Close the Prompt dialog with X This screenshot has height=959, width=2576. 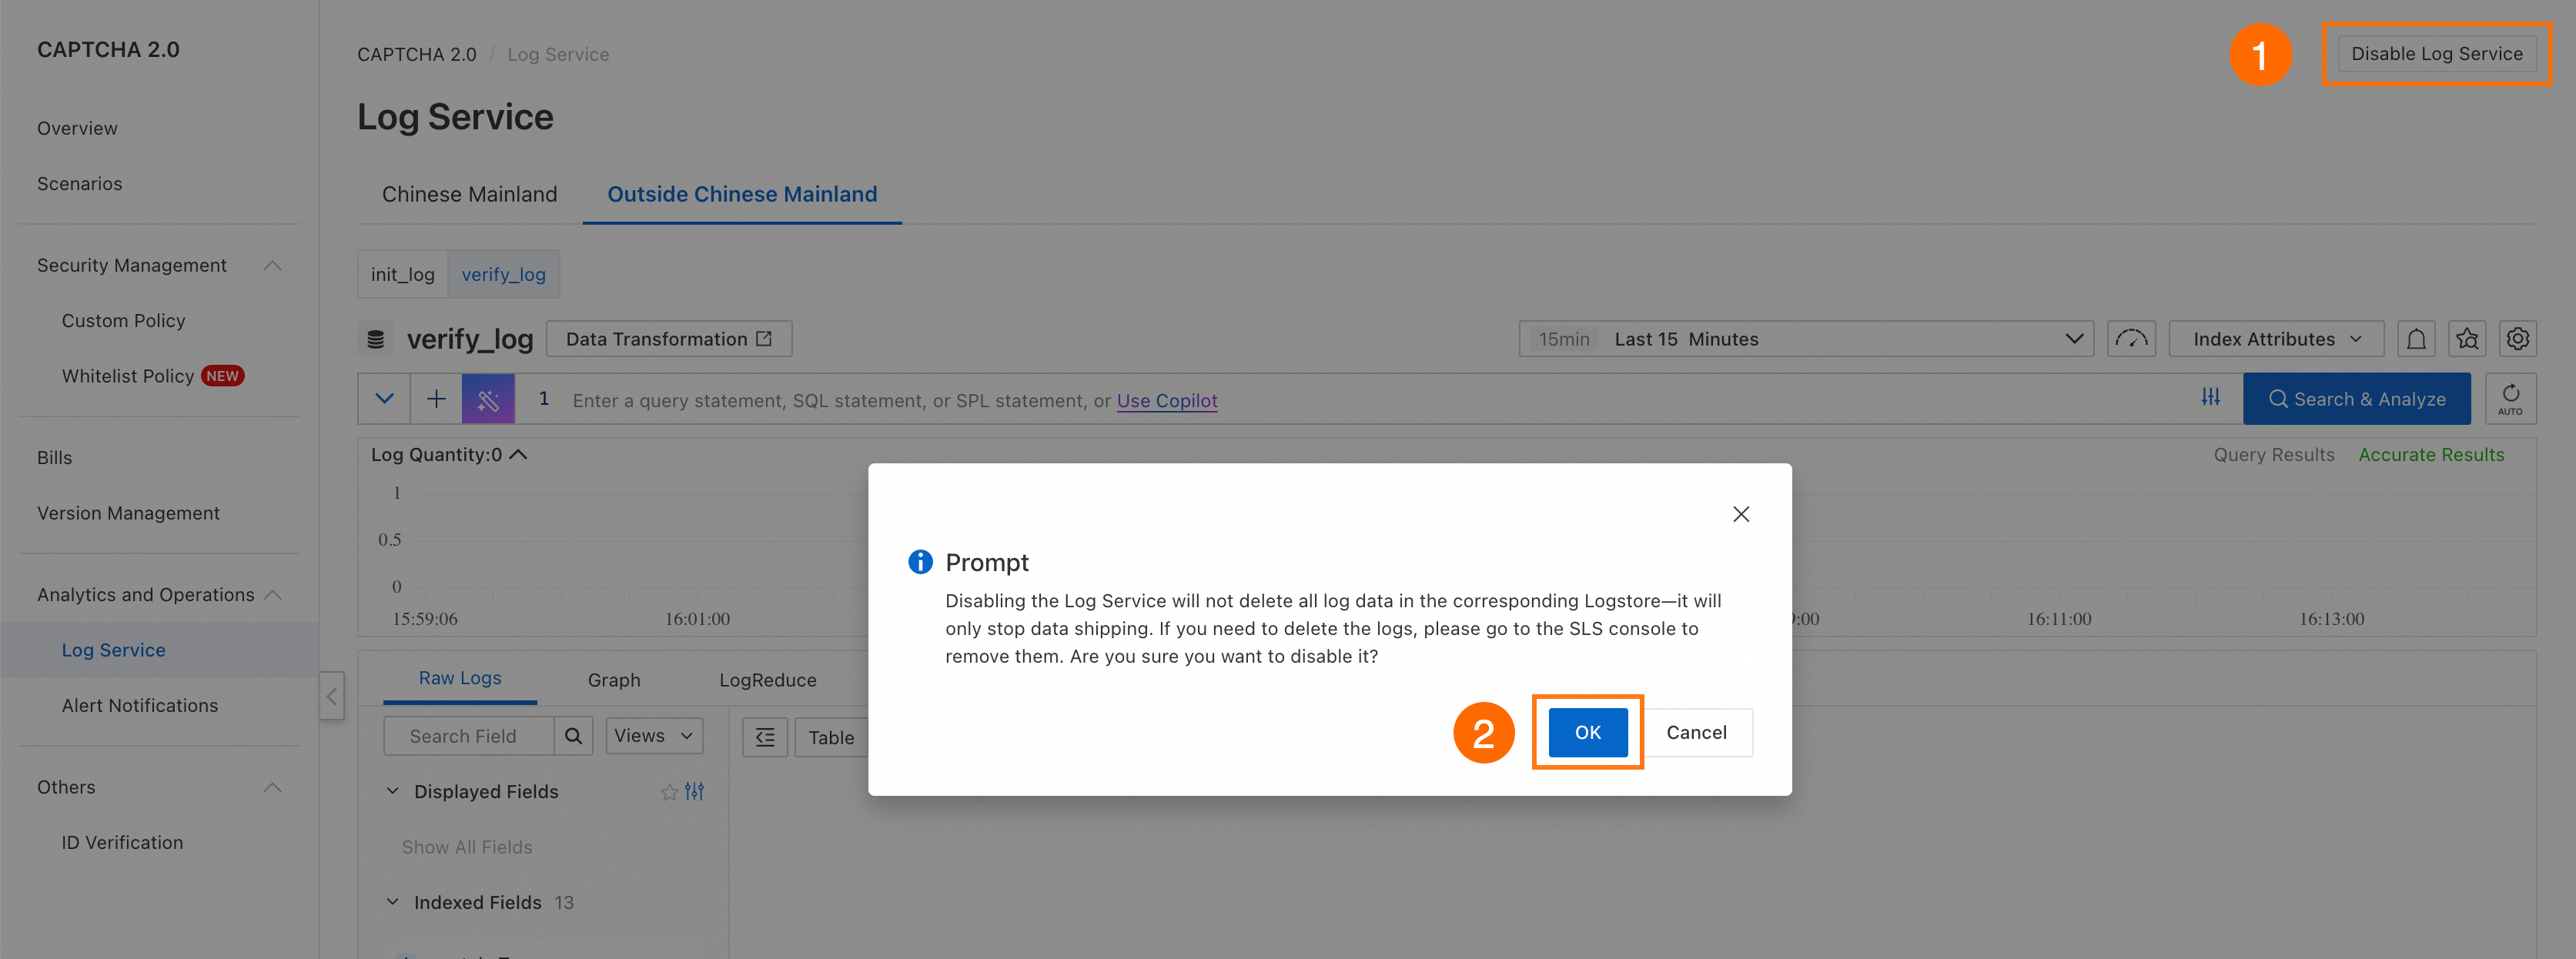tap(1740, 514)
